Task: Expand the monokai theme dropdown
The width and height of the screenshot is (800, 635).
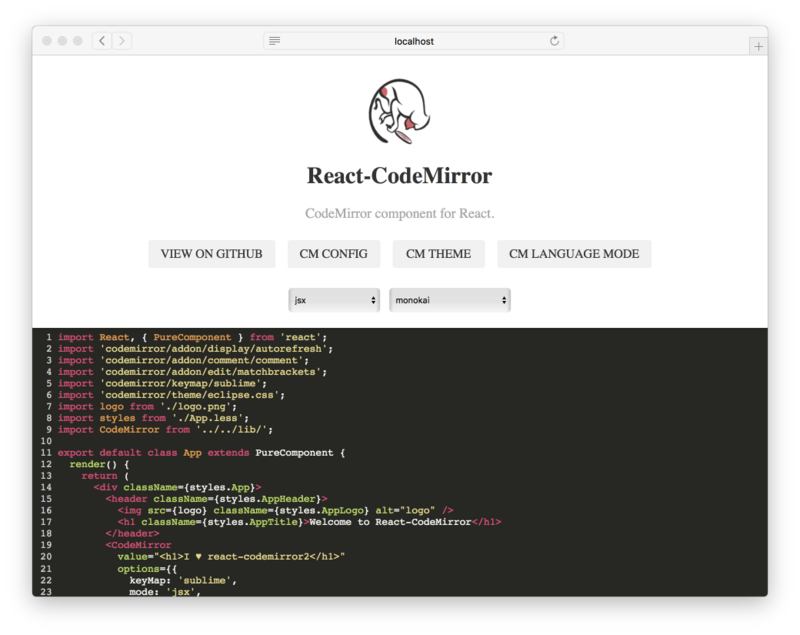Action: click(449, 300)
